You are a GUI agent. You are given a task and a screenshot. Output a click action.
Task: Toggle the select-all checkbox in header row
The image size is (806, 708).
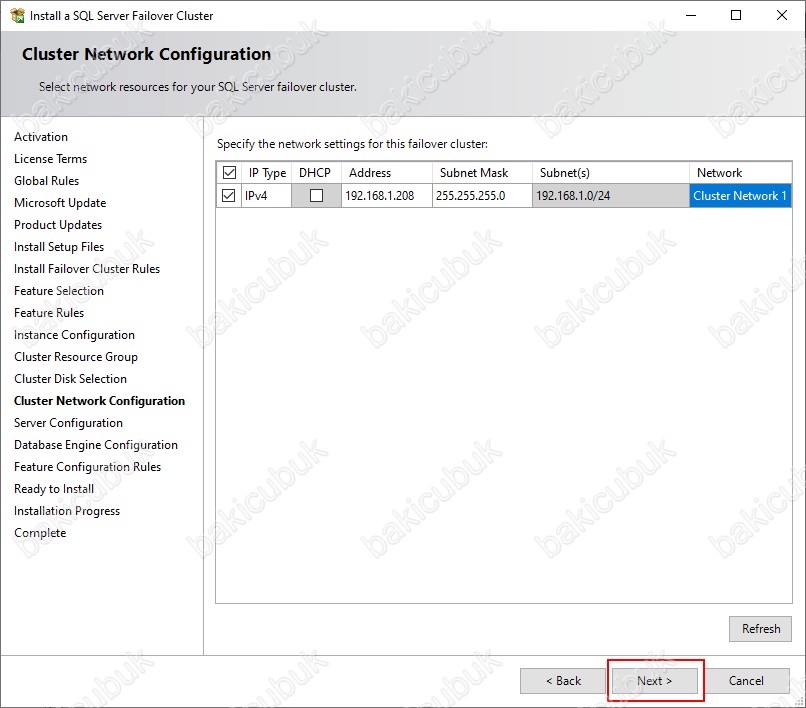(229, 172)
